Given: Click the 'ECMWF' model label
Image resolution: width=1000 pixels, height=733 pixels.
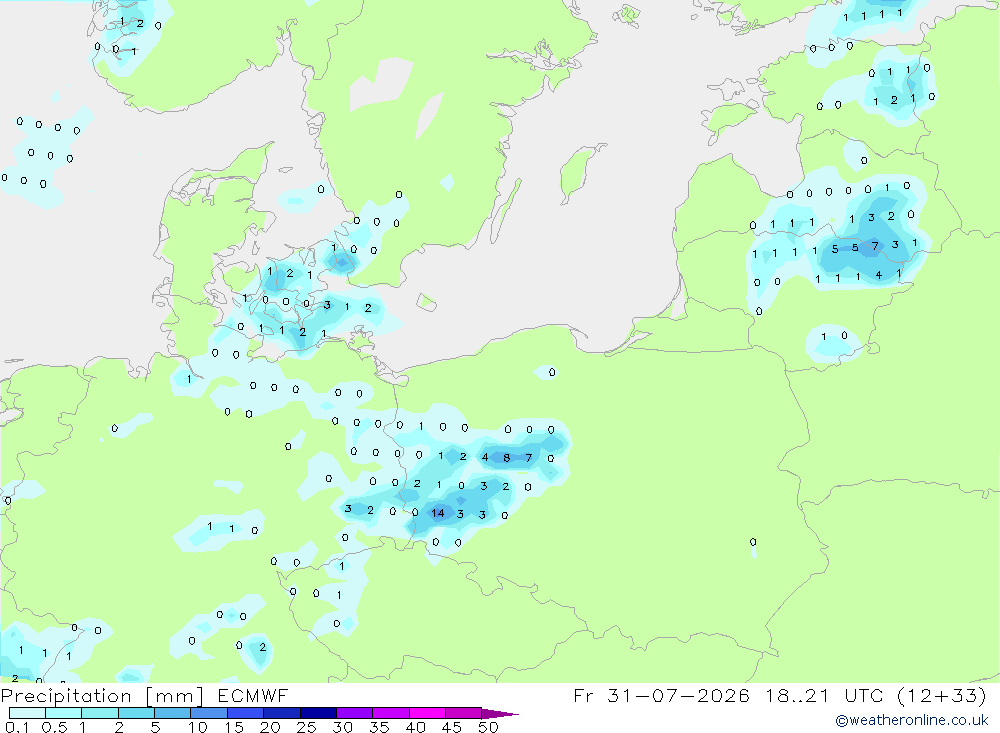Looking at the screenshot, I should (253, 695).
